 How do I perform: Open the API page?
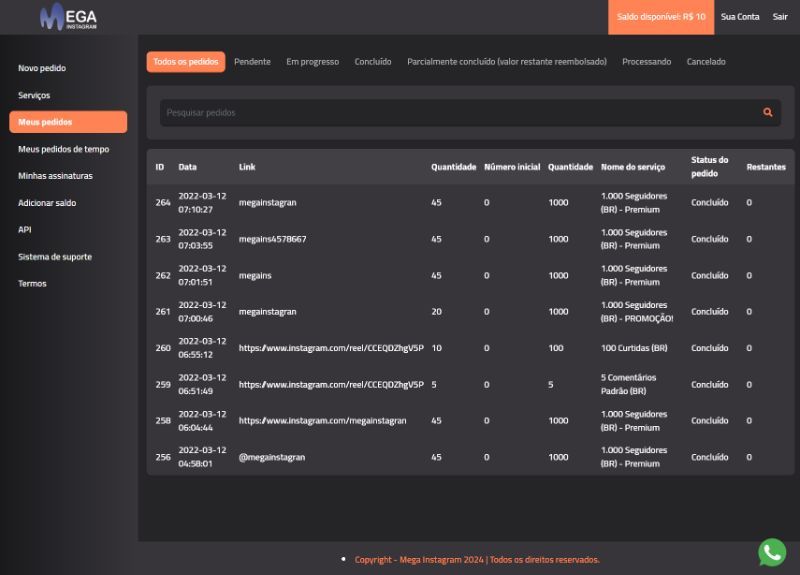(24, 230)
